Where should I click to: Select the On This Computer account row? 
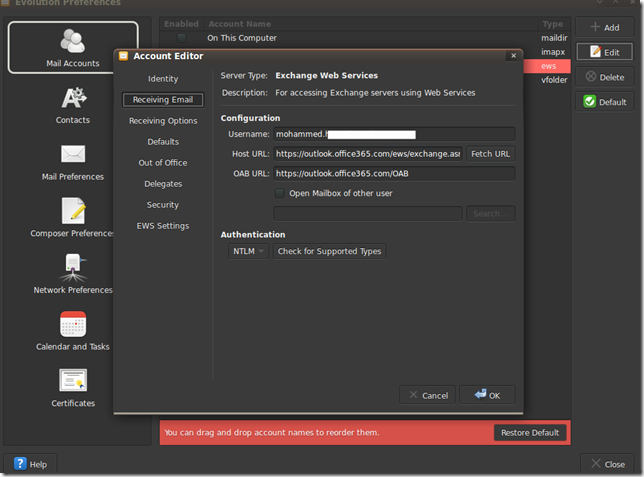[365, 38]
